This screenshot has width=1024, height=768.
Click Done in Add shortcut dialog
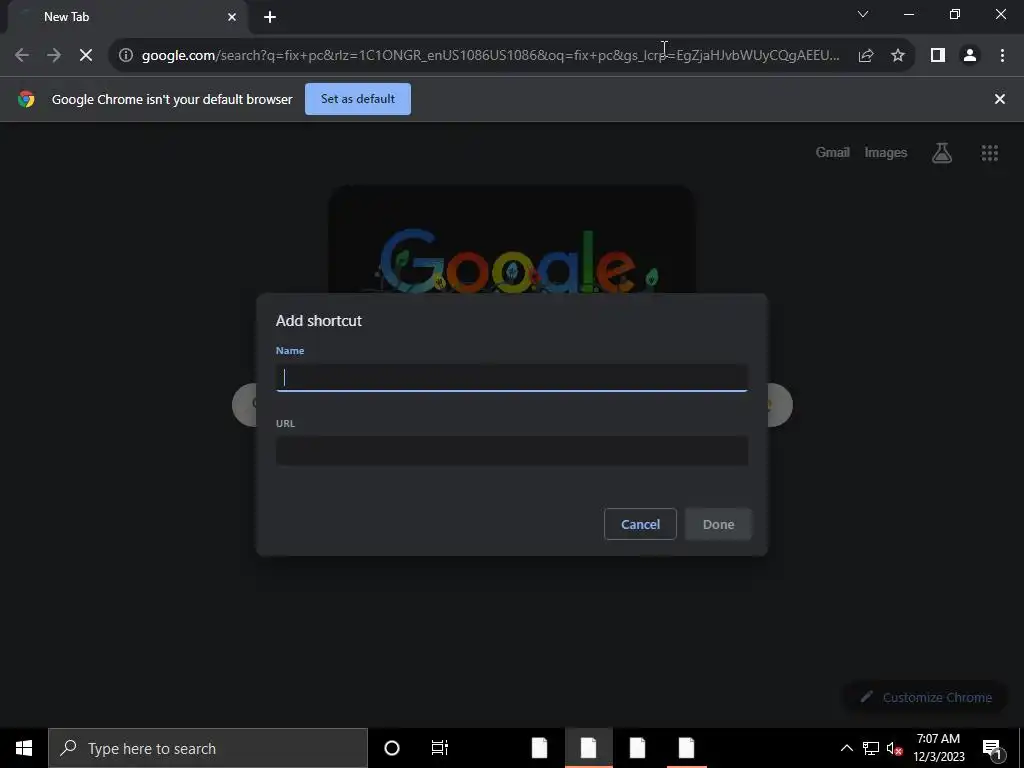click(x=718, y=524)
